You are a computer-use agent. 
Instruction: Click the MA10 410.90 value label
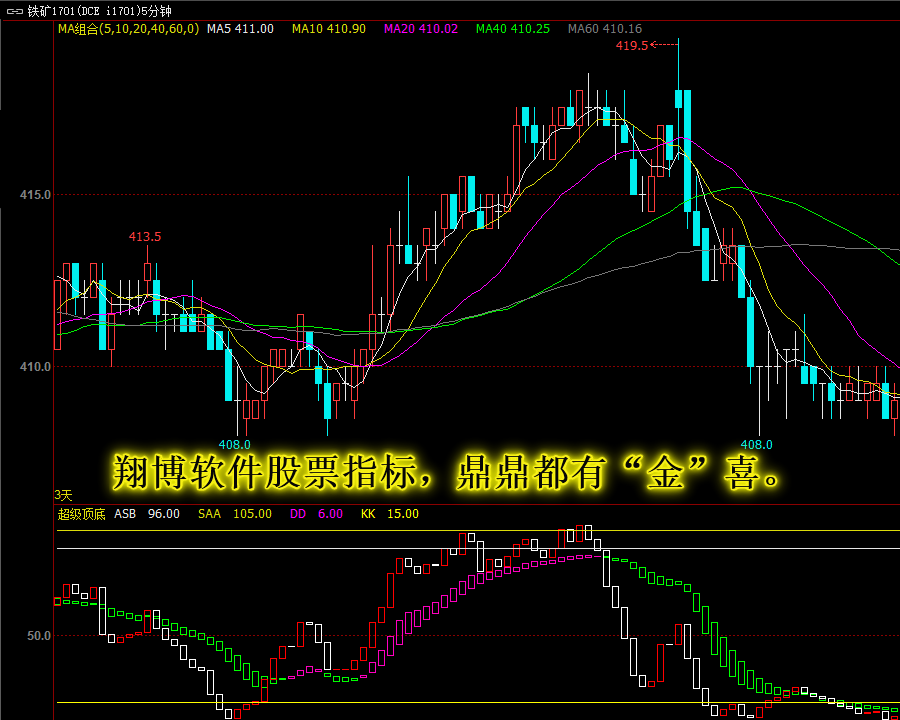328,29
